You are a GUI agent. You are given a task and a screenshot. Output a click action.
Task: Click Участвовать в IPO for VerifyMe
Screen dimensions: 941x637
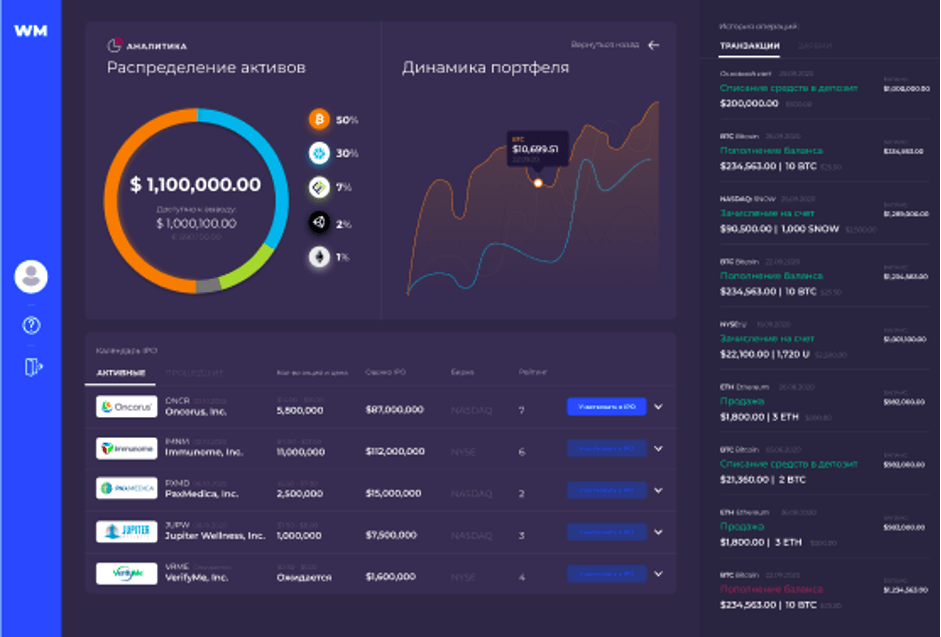(607, 574)
